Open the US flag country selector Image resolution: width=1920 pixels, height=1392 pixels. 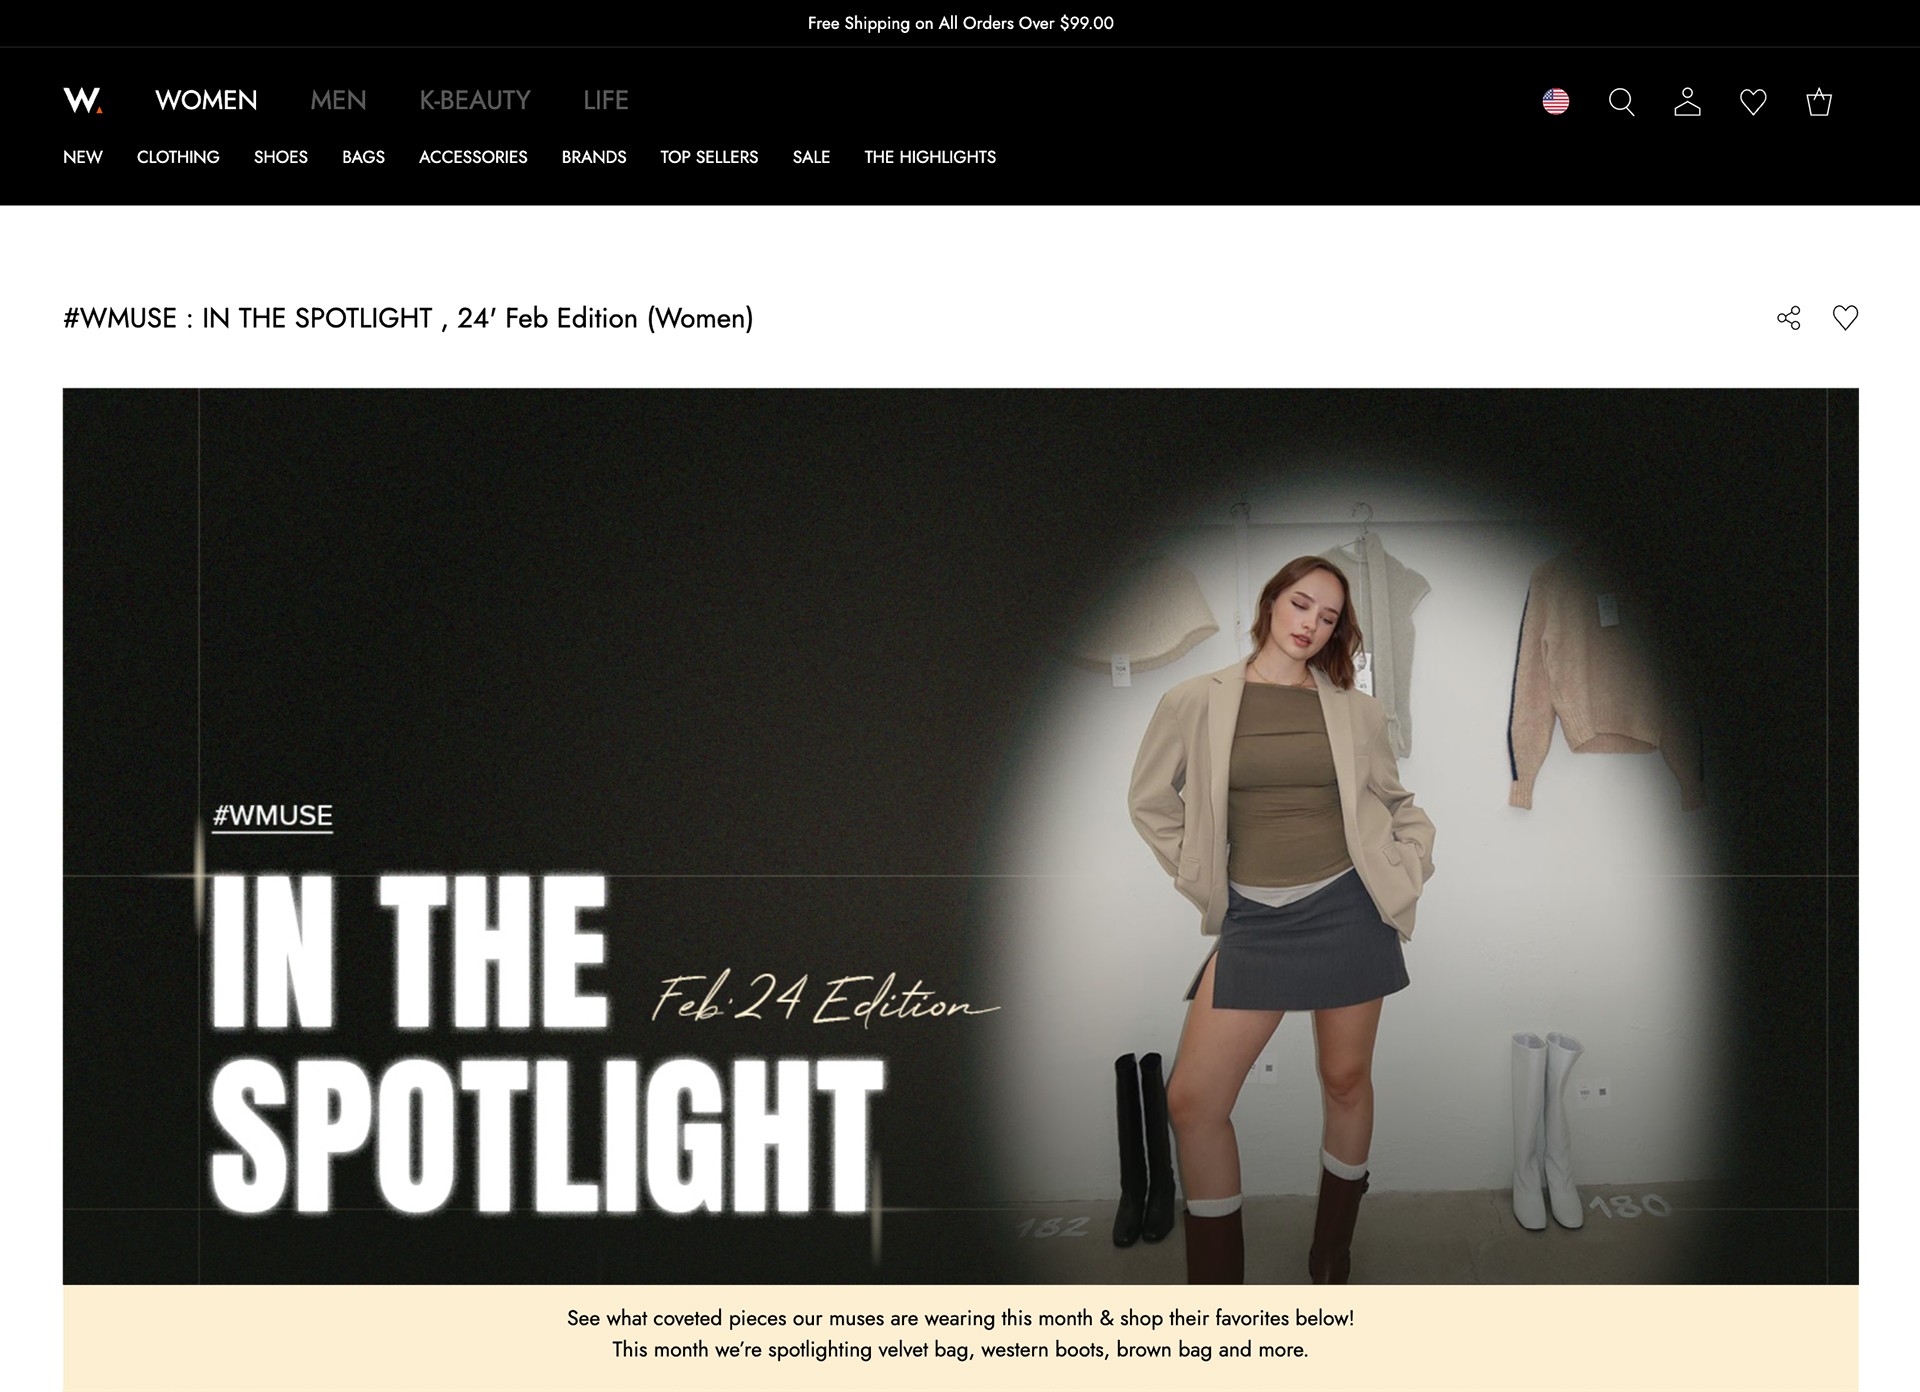point(1556,101)
